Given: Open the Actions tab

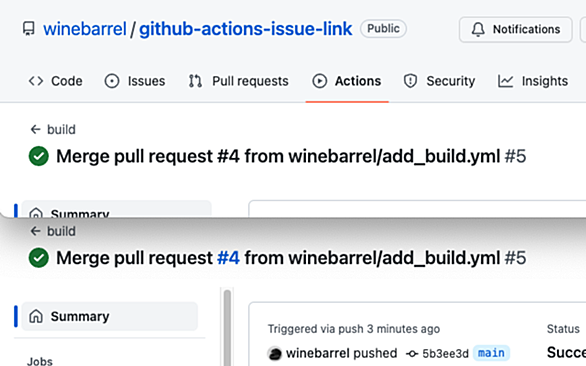Looking at the screenshot, I should tap(347, 81).
